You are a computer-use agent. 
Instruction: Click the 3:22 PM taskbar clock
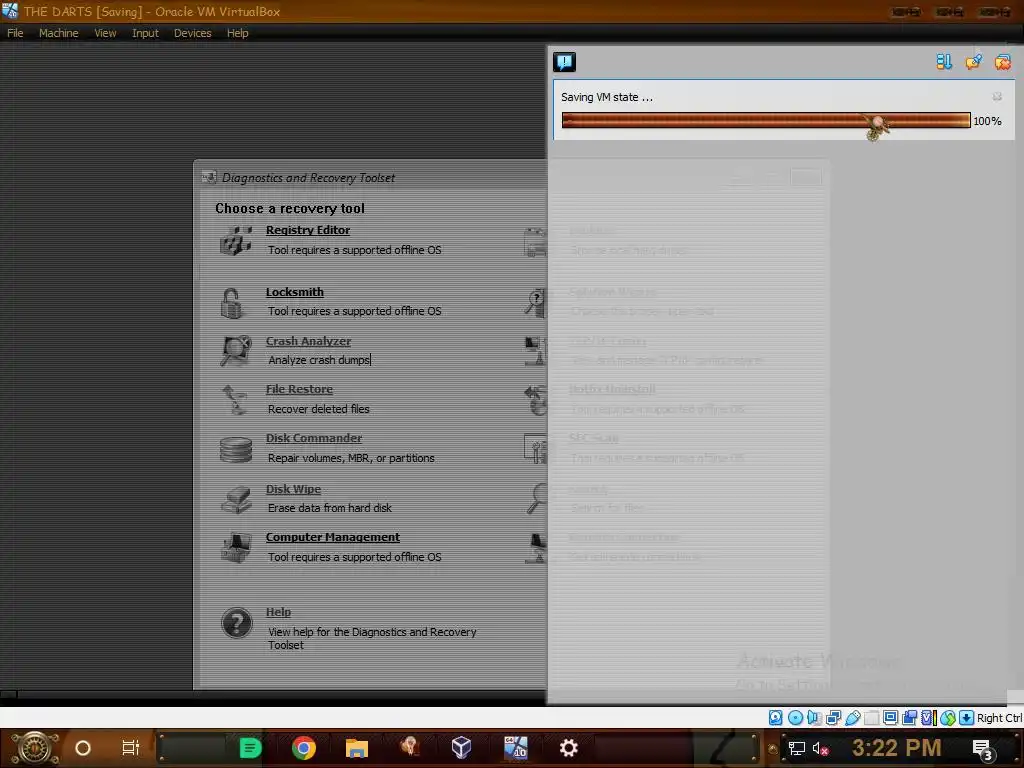896,747
